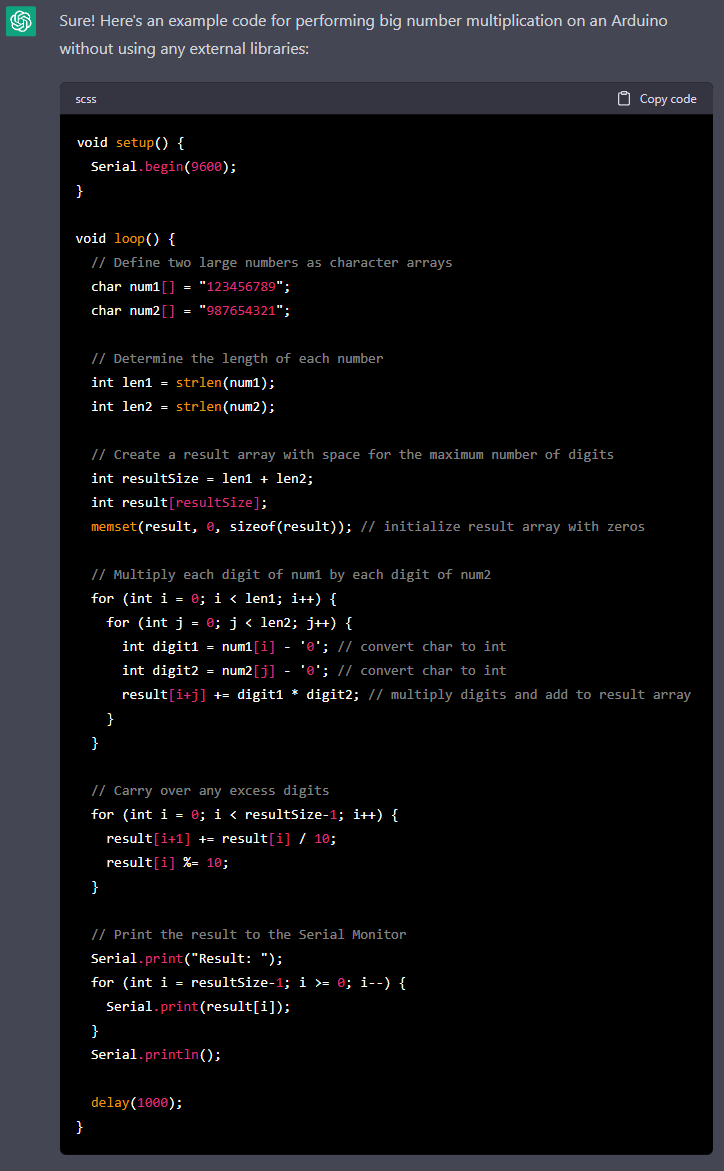This screenshot has height=1171, width=724.
Task: Click the void loop() declaration
Action: (x=125, y=238)
